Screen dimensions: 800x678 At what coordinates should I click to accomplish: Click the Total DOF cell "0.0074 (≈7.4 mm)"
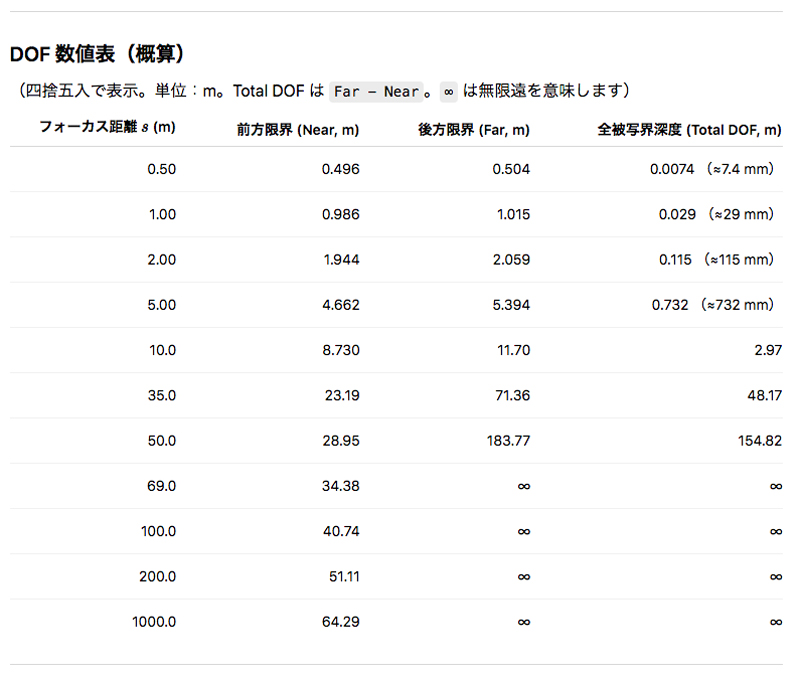pos(712,169)
